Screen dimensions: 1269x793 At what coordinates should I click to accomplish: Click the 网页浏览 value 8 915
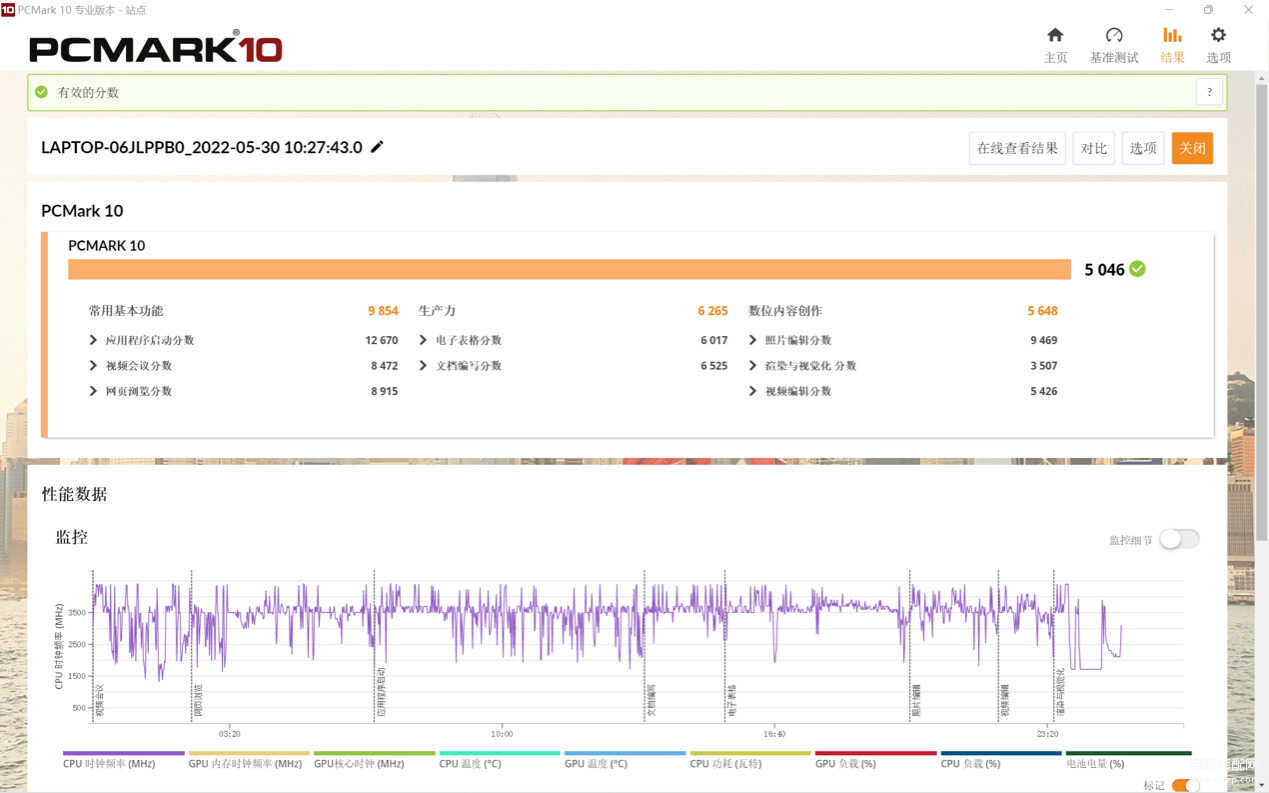pyautogui.click(x=384, y=391)
